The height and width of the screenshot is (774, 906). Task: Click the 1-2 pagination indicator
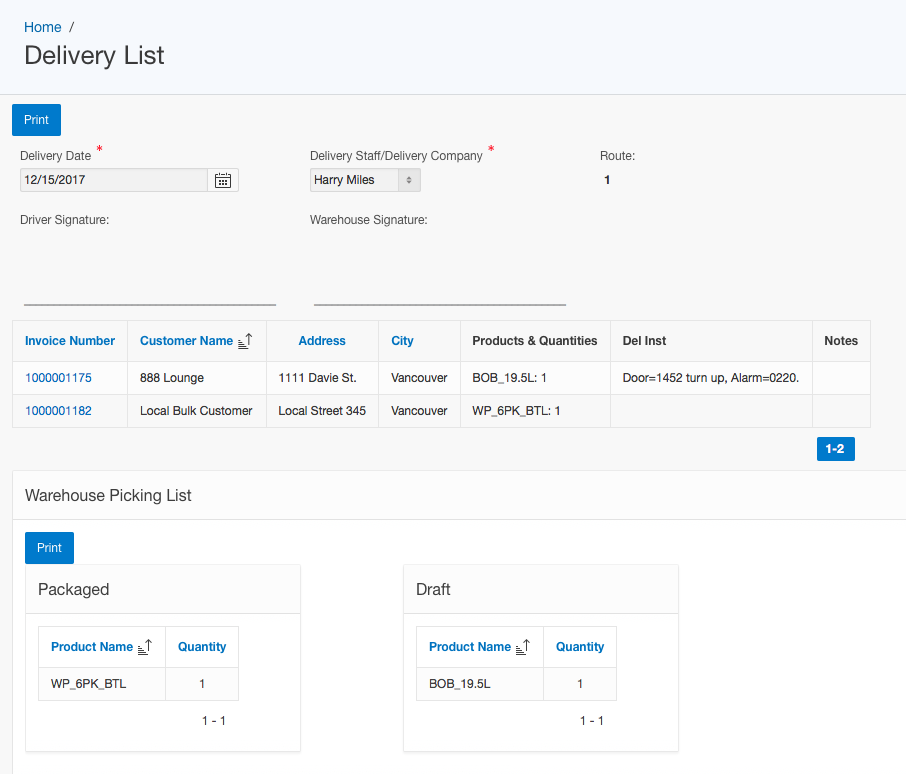click(x=835, y=449)
